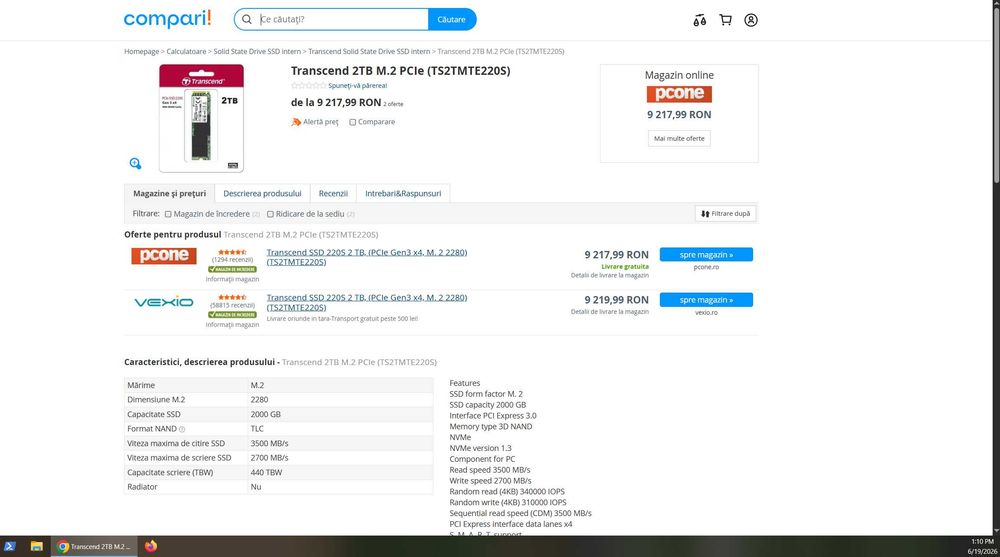The image size is (1000, 557).
Task: Click the Spuneți-vă părerea! link
Action: 358,85
